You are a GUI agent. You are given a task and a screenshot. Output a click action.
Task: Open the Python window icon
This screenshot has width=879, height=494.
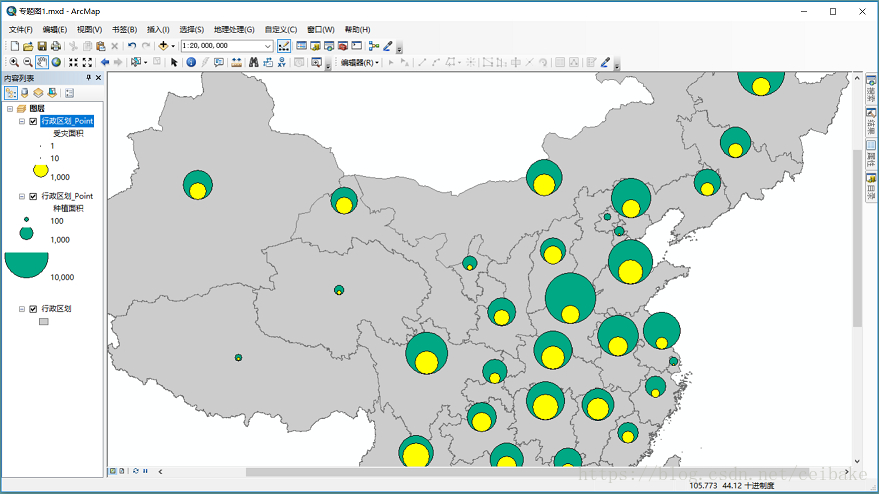[357, 46]
